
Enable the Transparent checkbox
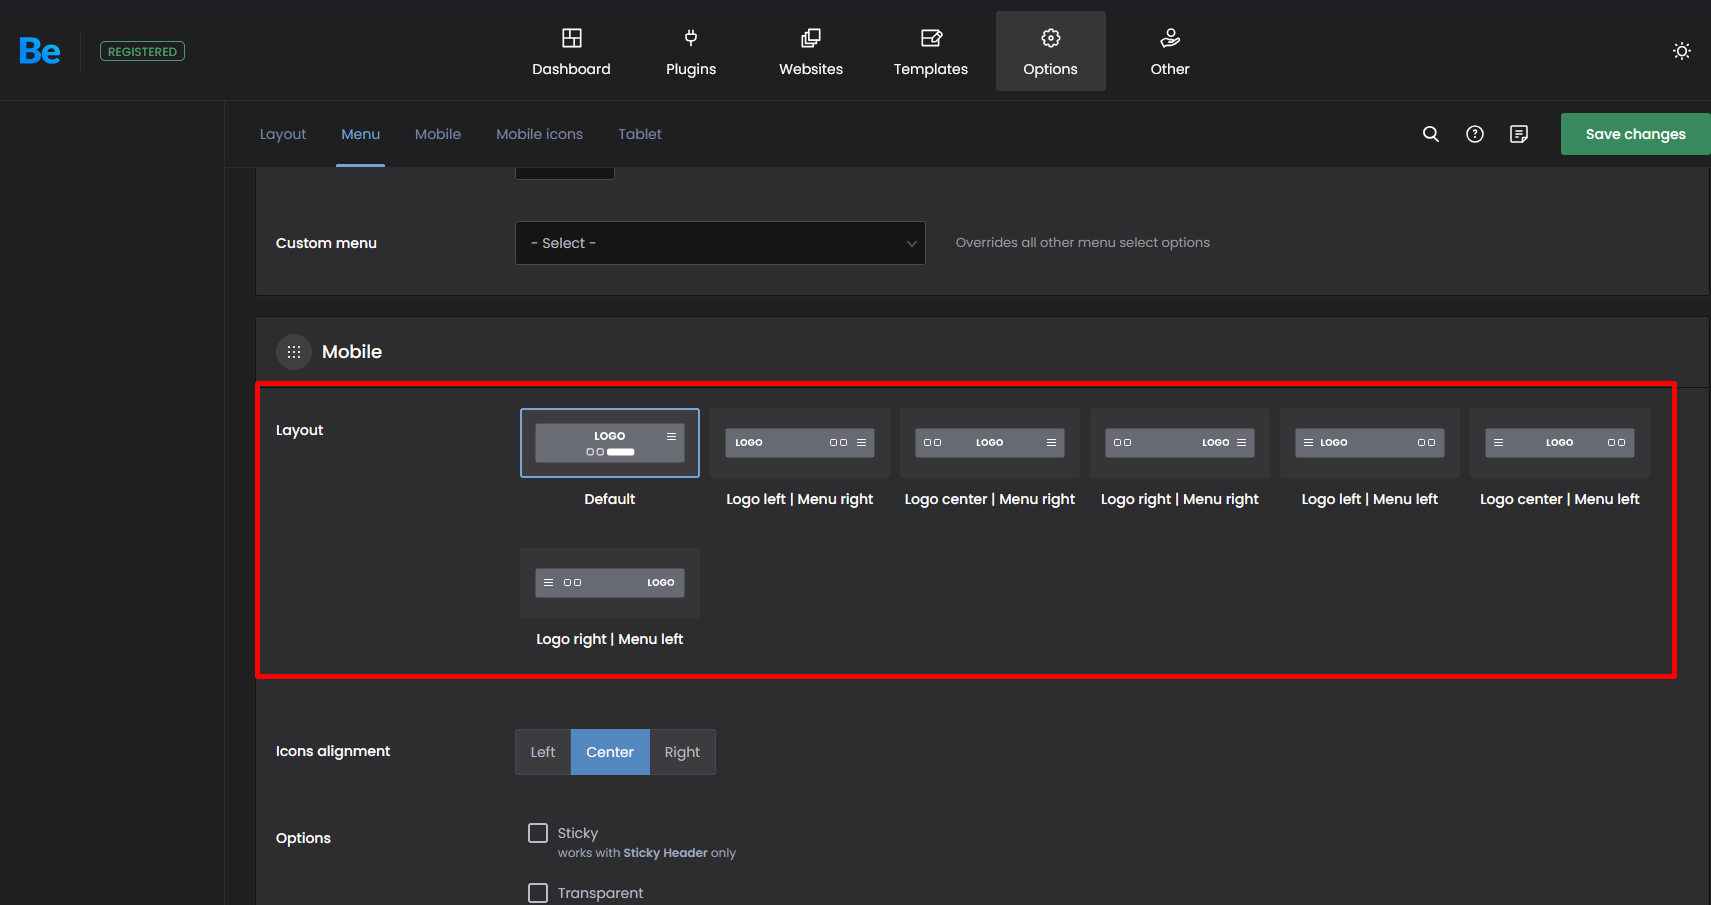pyautogui.click(x=538, y=893)
